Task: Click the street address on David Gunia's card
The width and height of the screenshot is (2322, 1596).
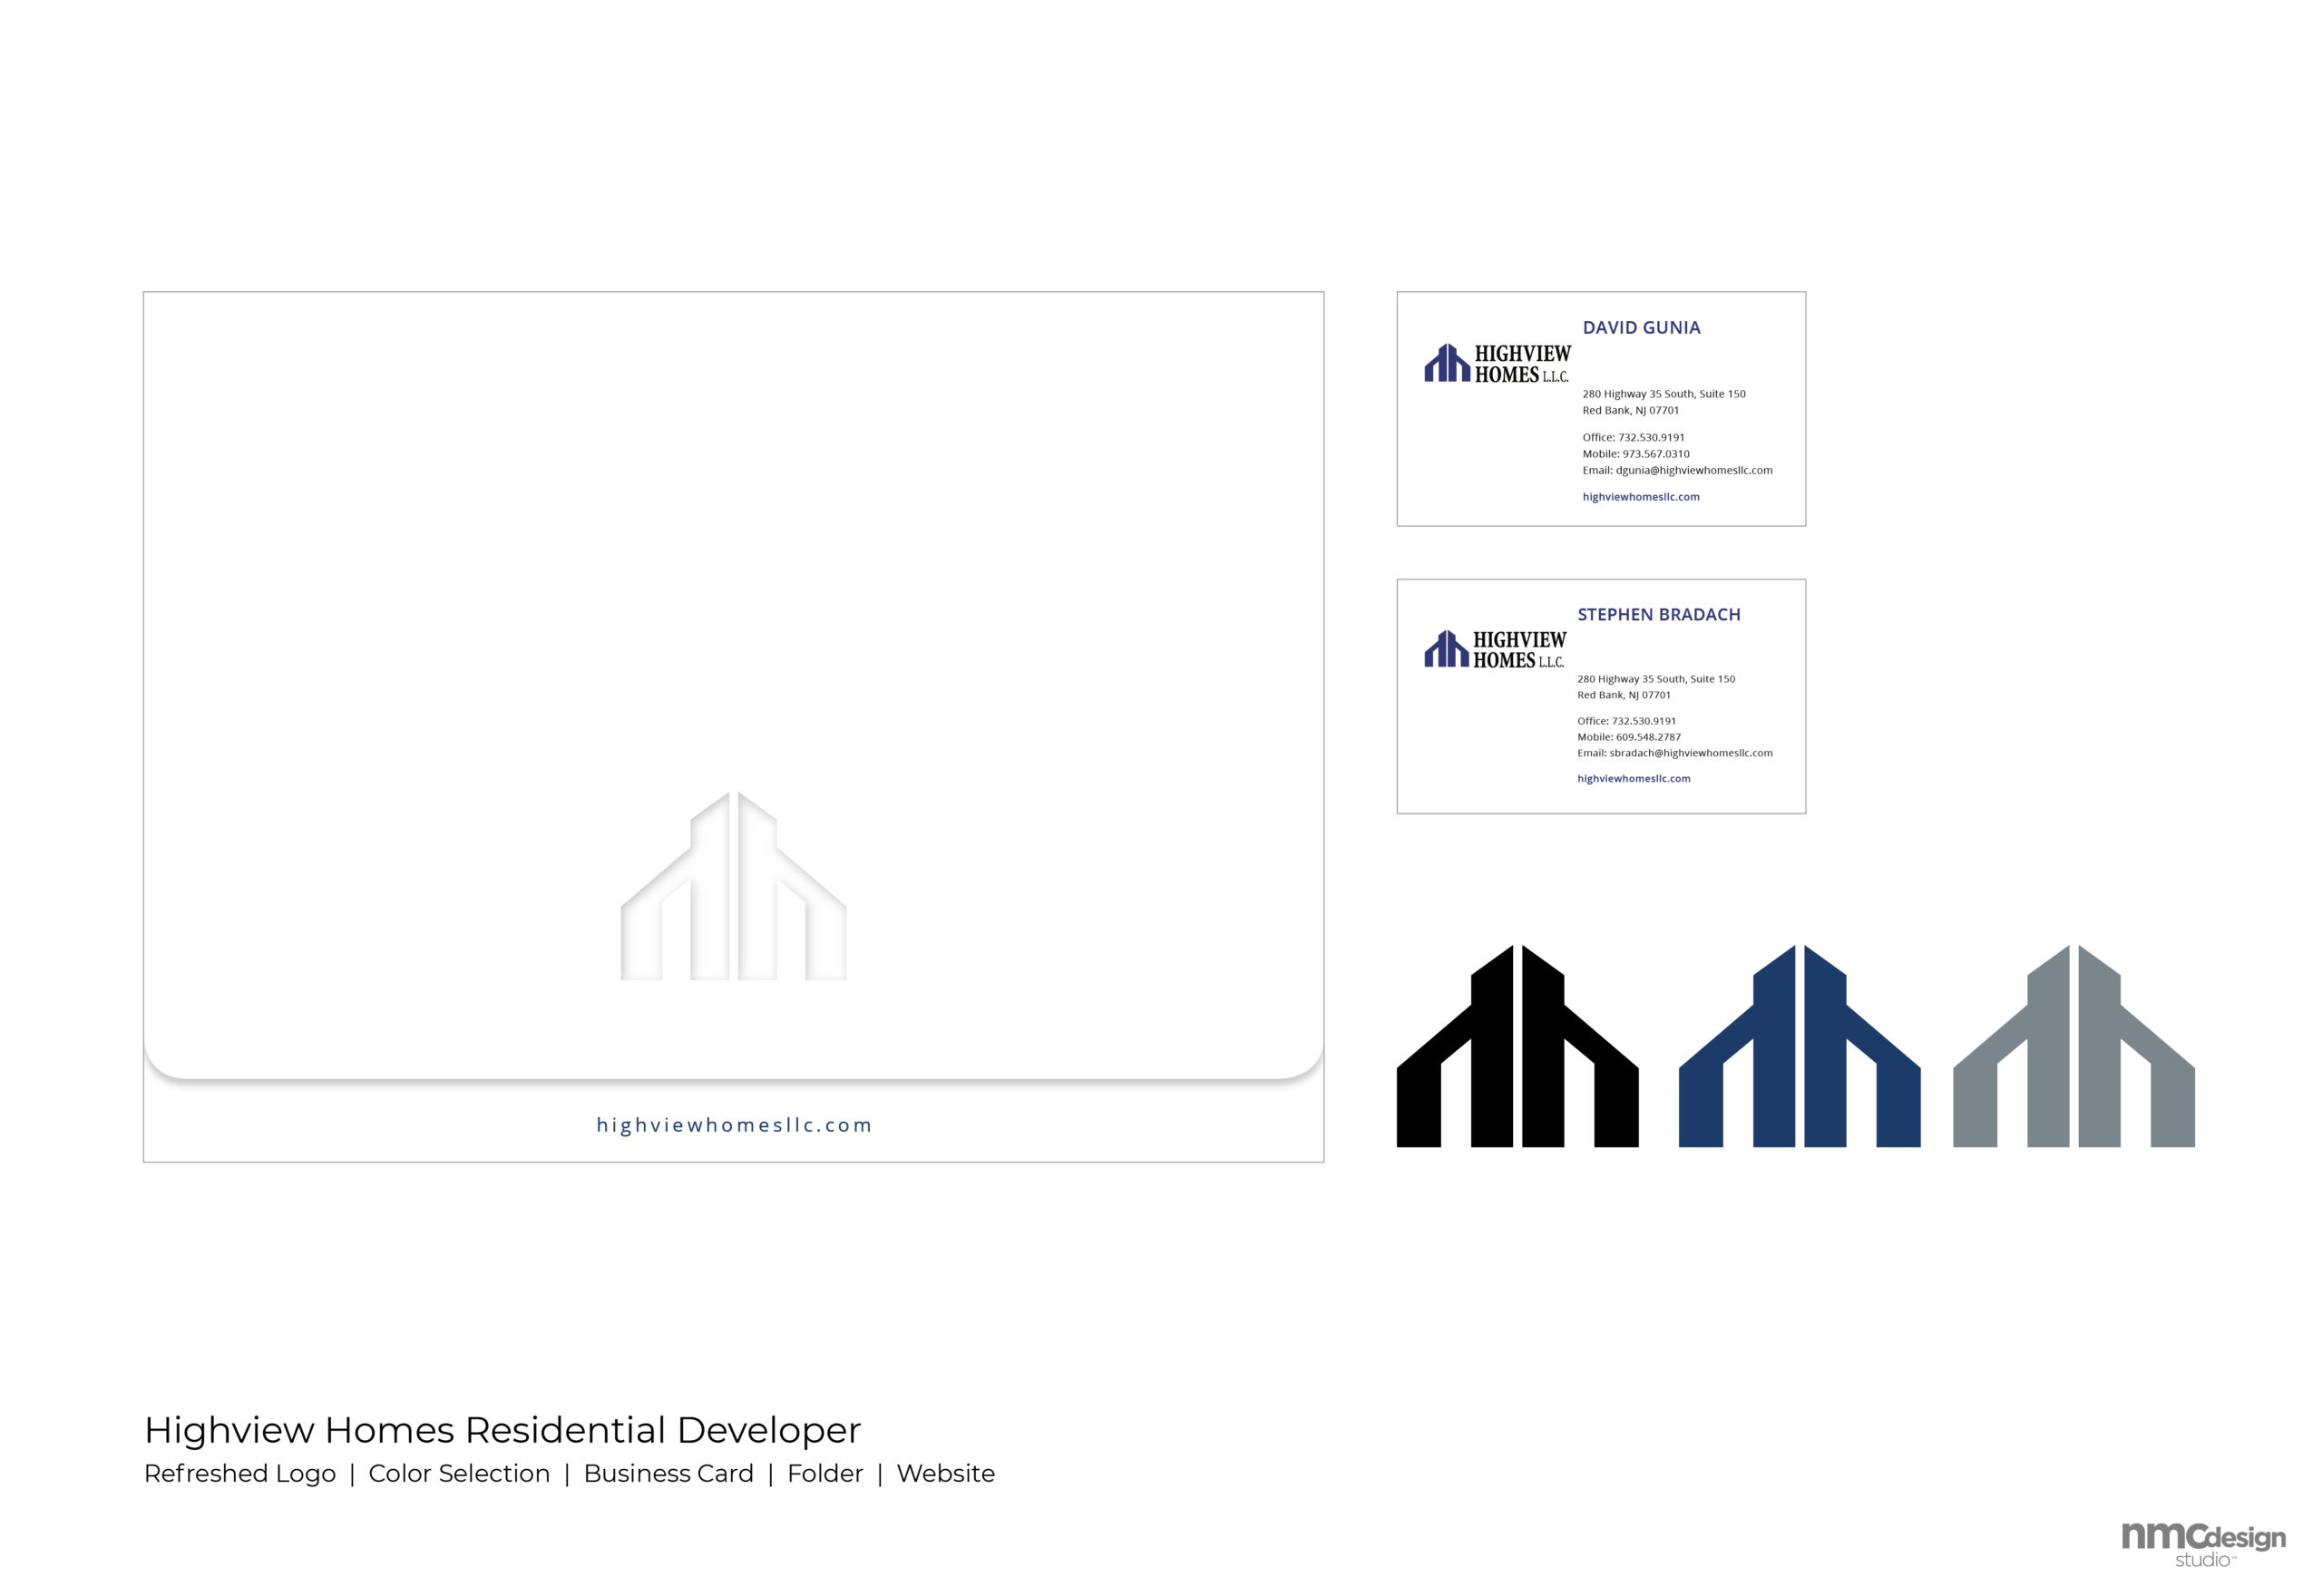Action: pyautogui.click(x=1664, y=394)
